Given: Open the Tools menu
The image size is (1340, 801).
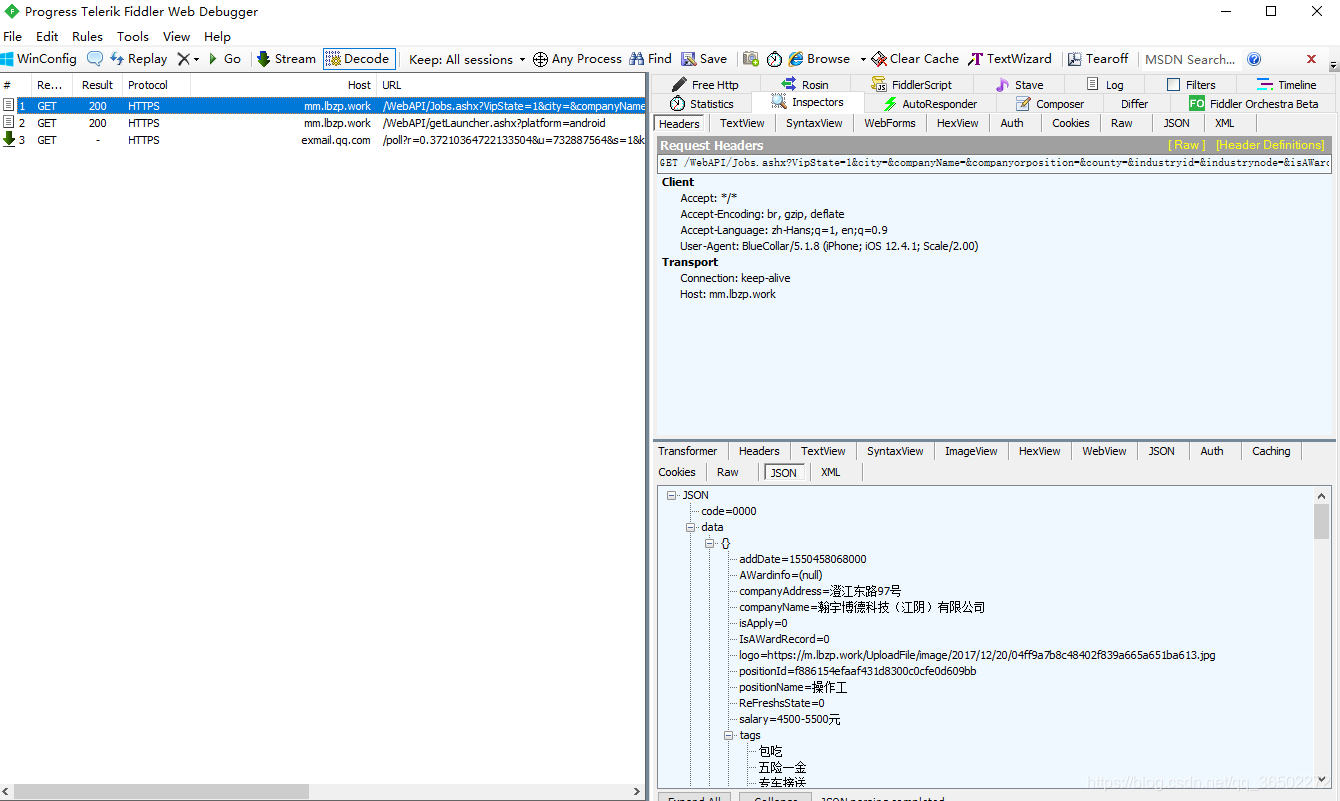Looking at the screenshot, I should [133, 36].
